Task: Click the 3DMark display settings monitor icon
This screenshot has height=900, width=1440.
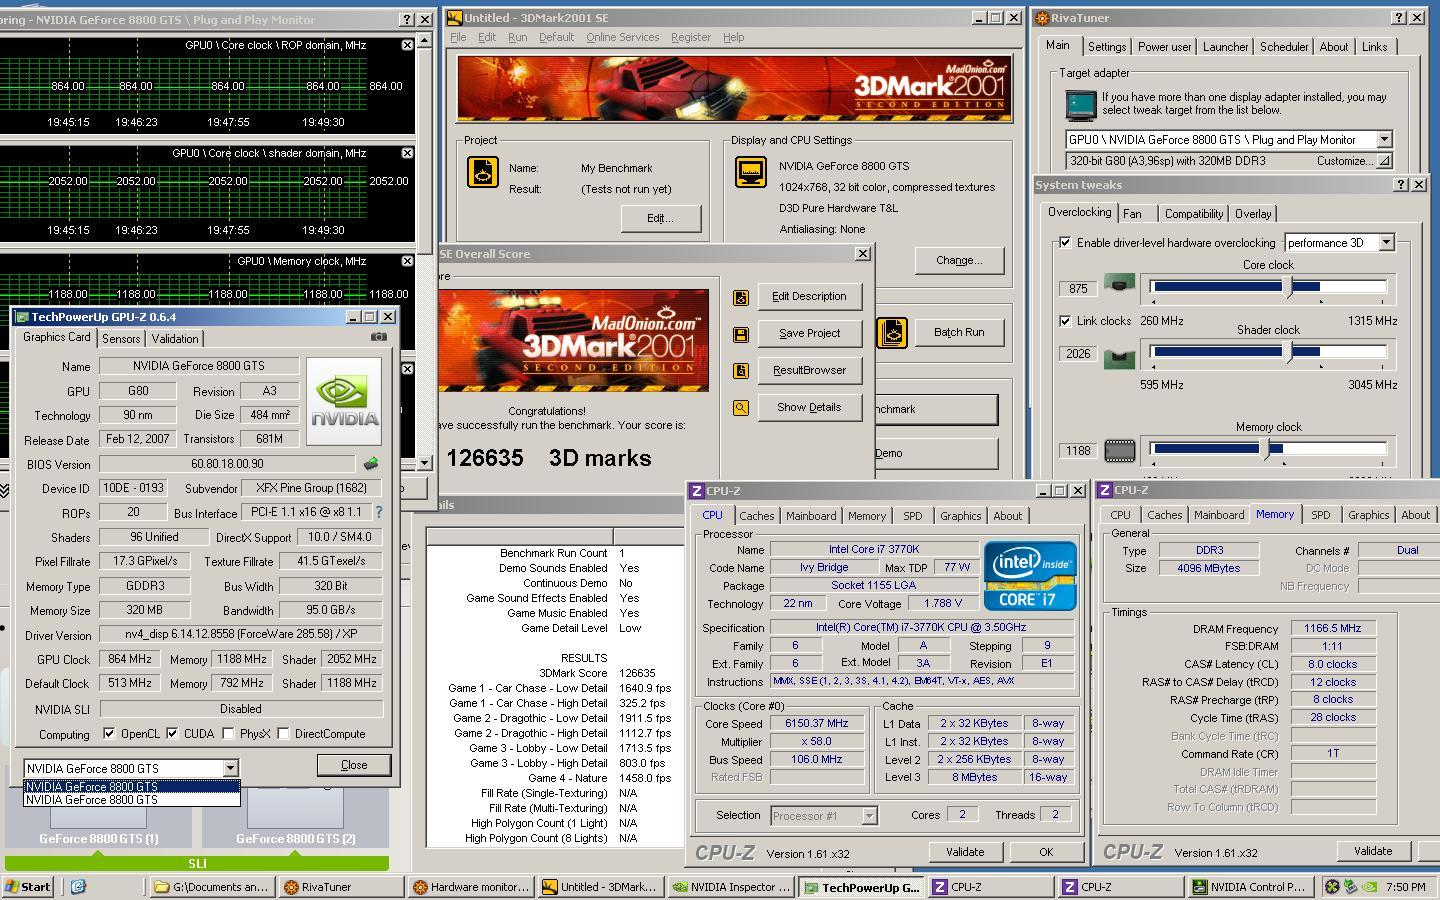Action: pos(751,172)
